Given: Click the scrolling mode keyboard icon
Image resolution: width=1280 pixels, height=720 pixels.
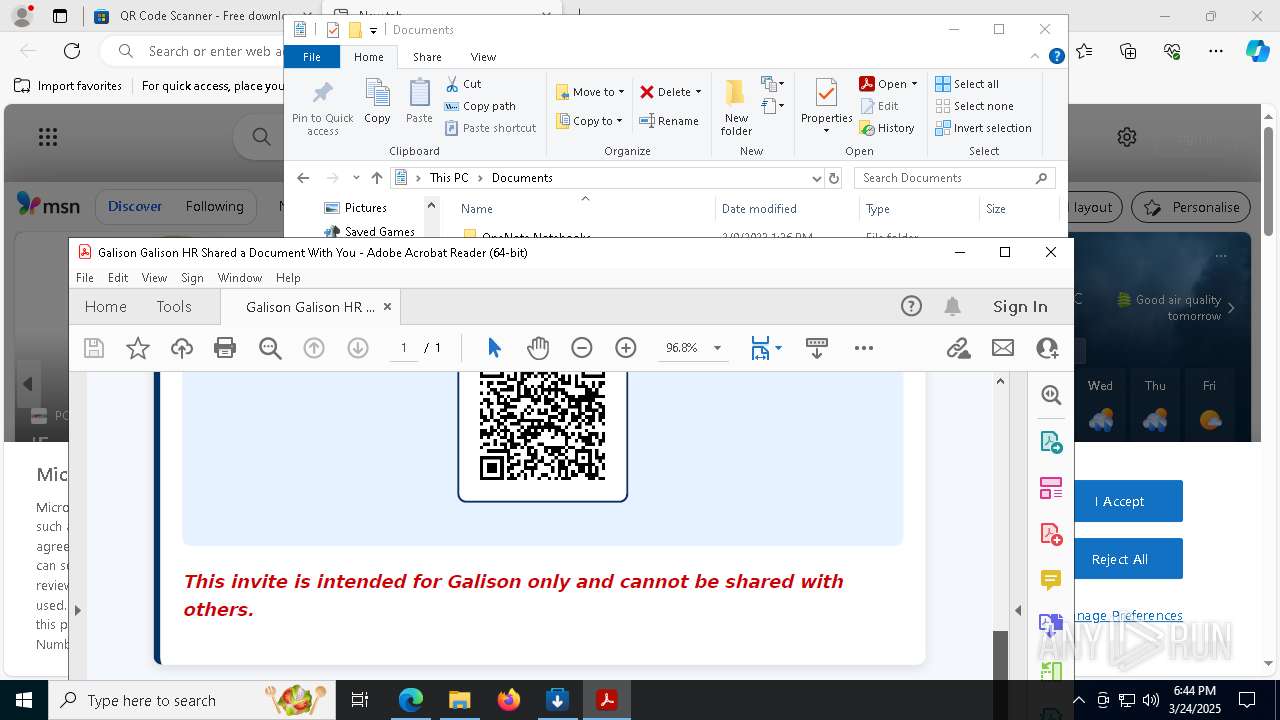Looking at the screenshot, I should tap(817, 348).
